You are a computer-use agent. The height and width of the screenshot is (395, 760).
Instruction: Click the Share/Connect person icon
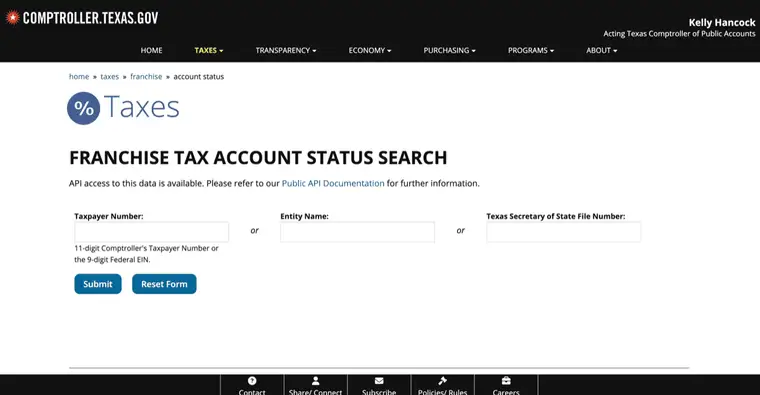(x=316, y=381)
